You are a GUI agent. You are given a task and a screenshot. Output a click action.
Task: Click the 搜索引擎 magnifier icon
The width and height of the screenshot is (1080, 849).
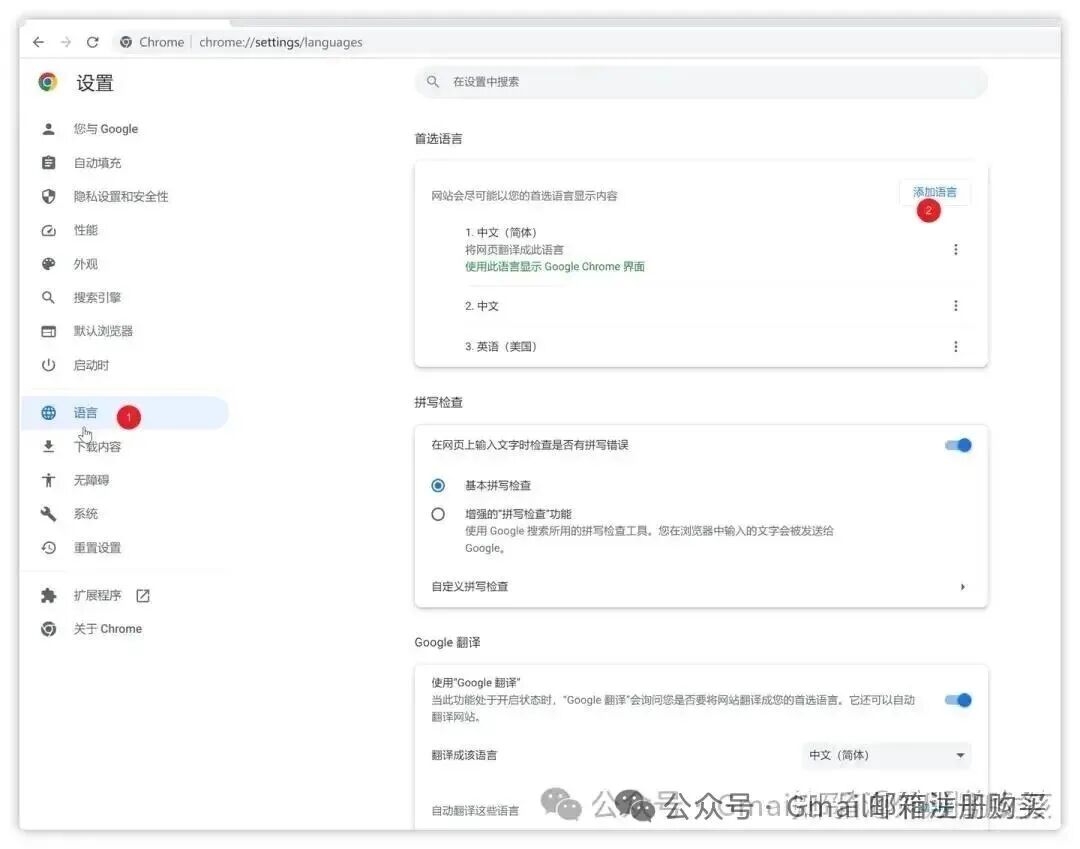(49, 297)
